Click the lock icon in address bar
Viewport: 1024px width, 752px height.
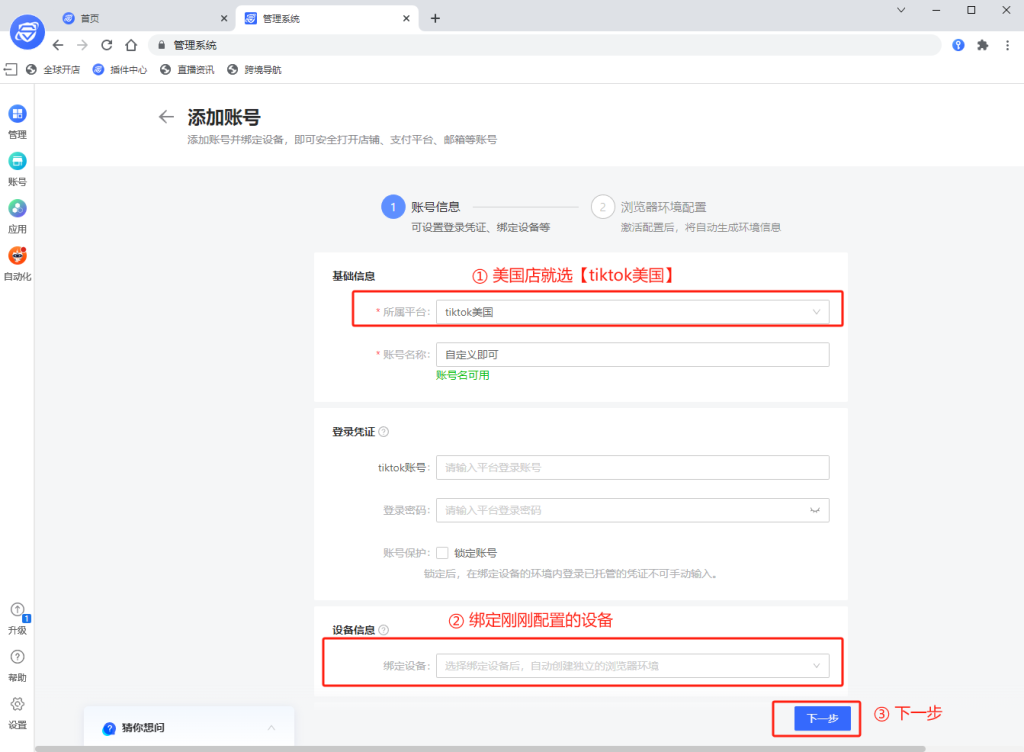pyautogui.click(x=161, y=45)
